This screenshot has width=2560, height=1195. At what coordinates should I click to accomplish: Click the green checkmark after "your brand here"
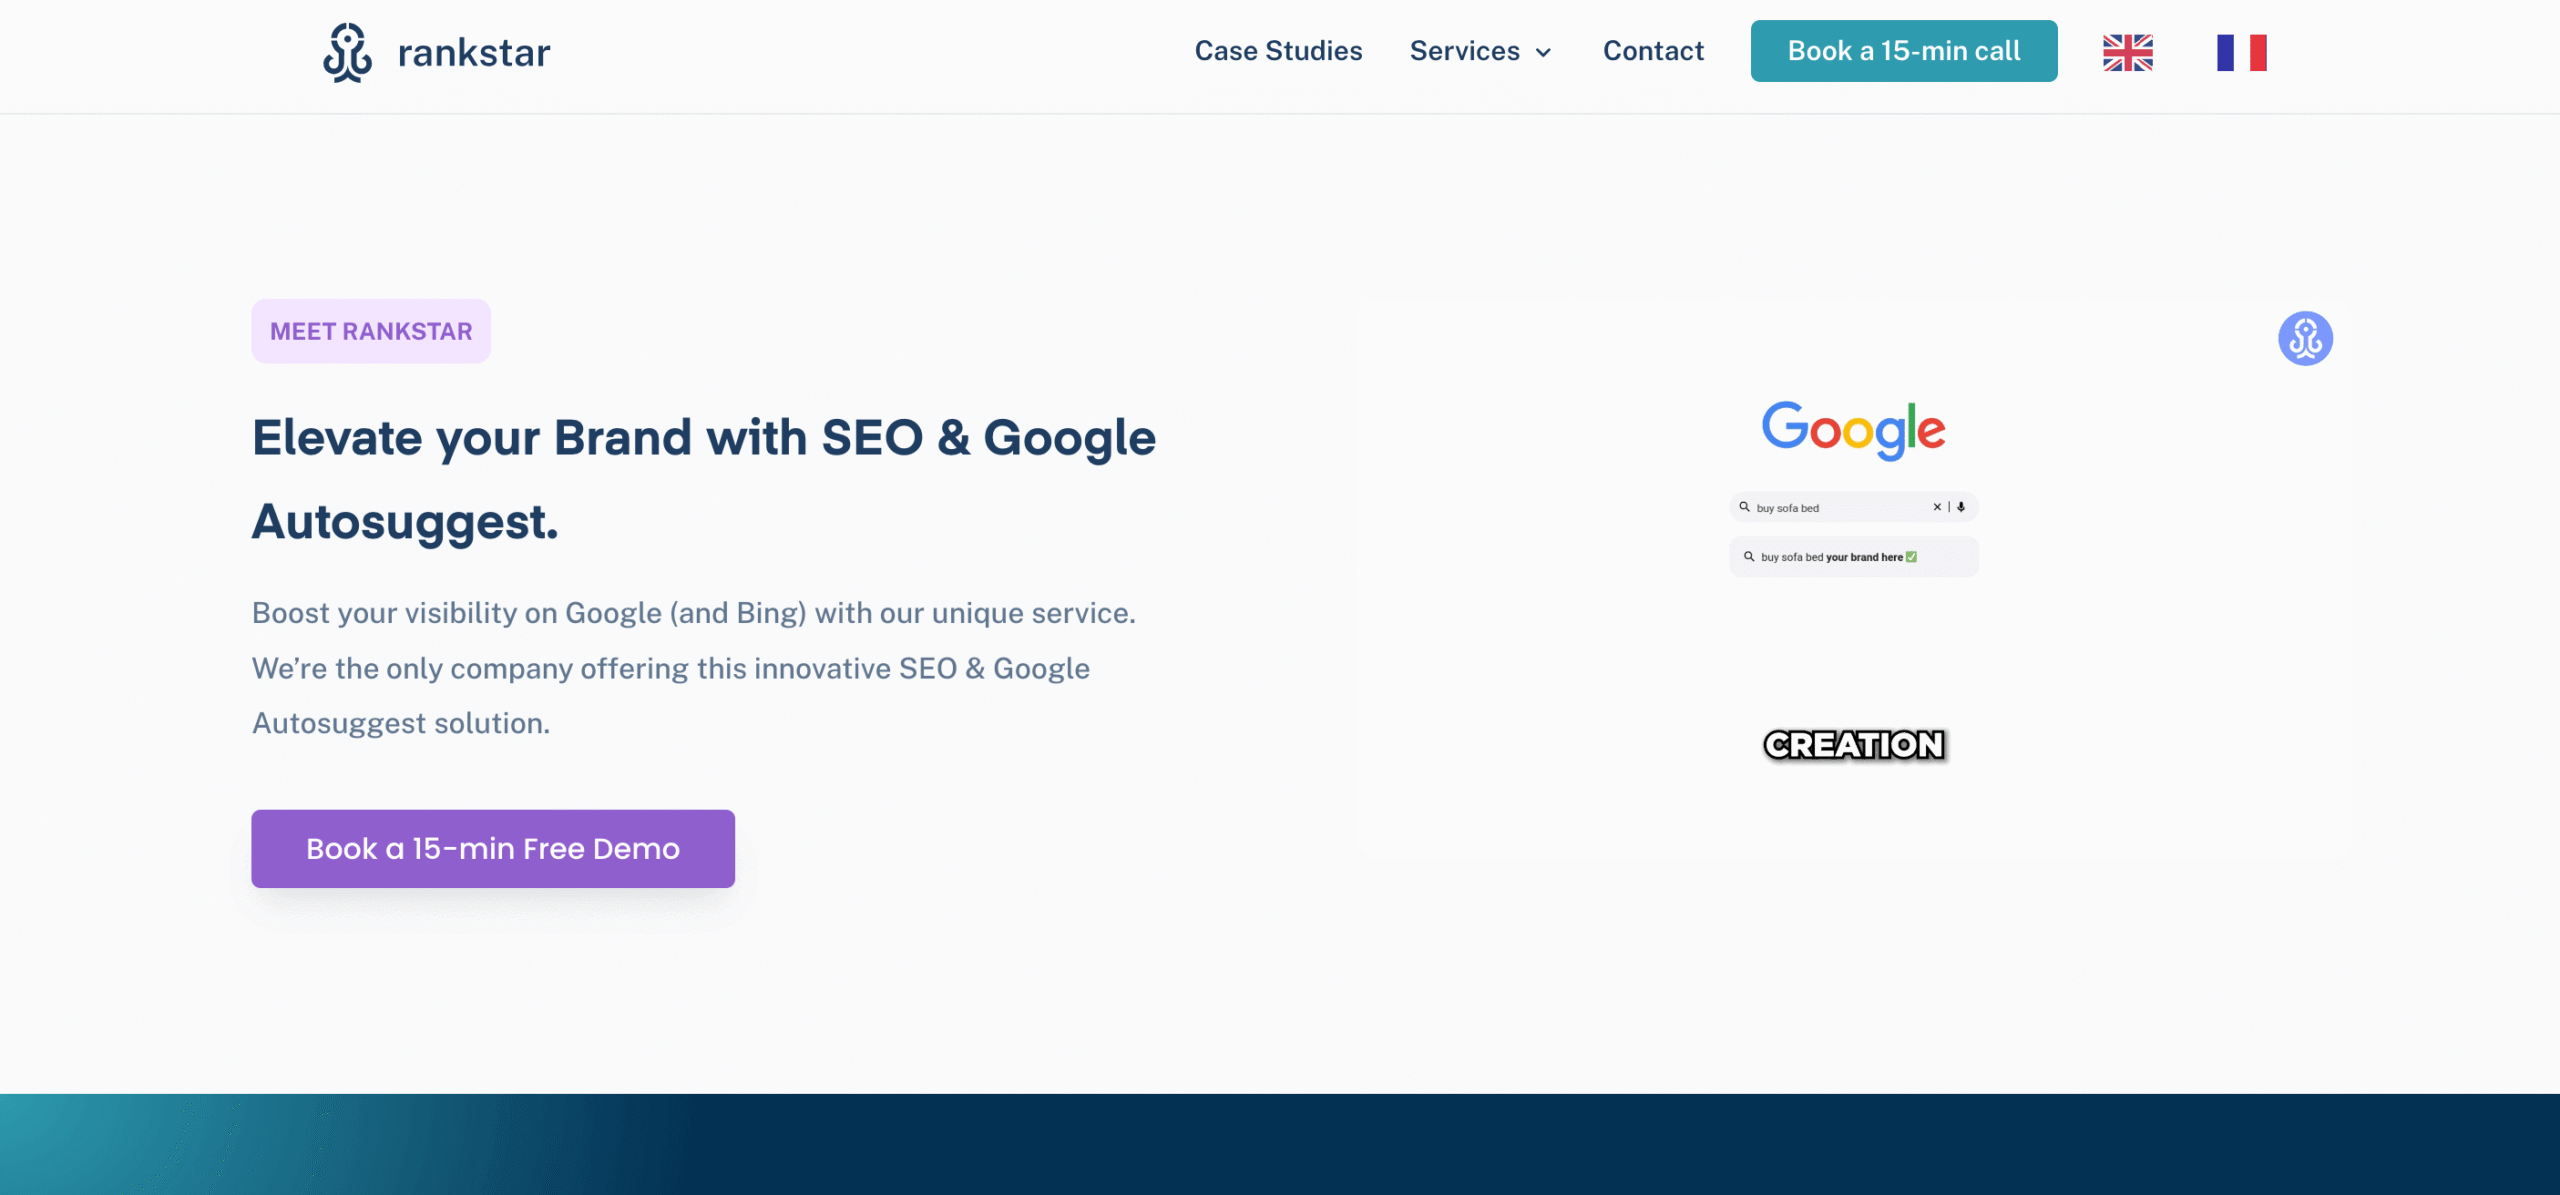click(x=1911, y=557)
